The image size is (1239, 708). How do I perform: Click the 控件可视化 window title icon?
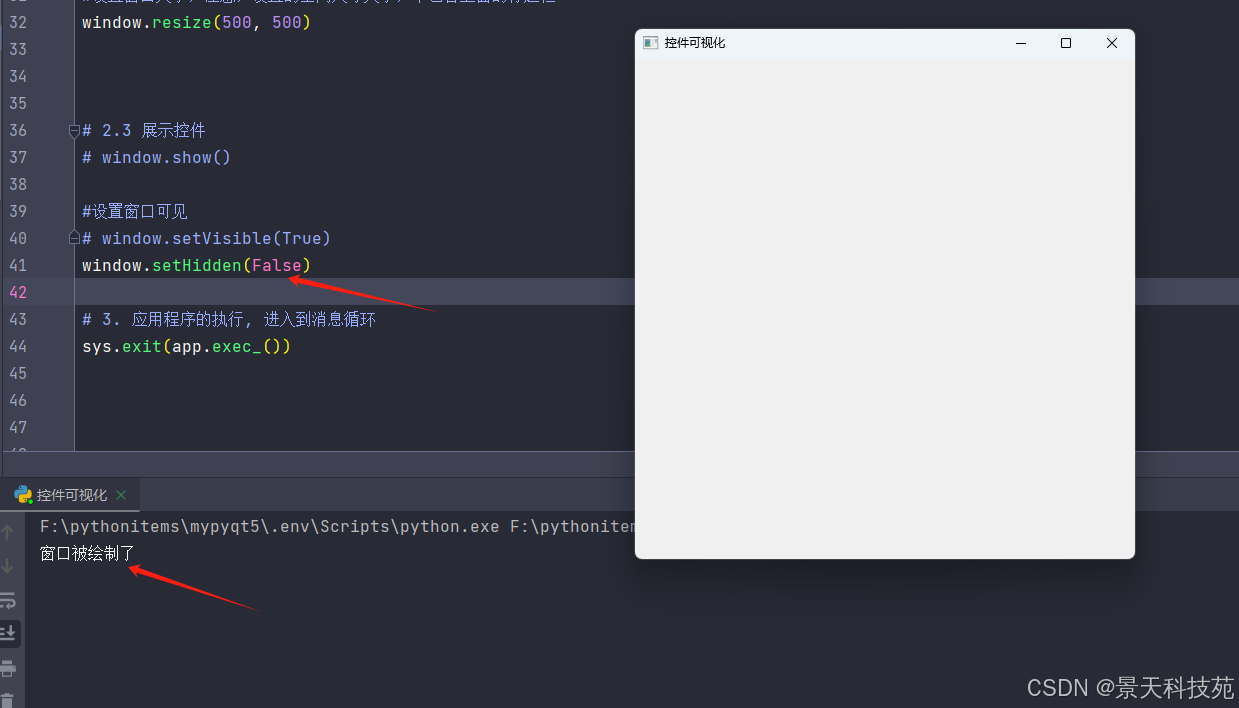(x=650, y=43)
